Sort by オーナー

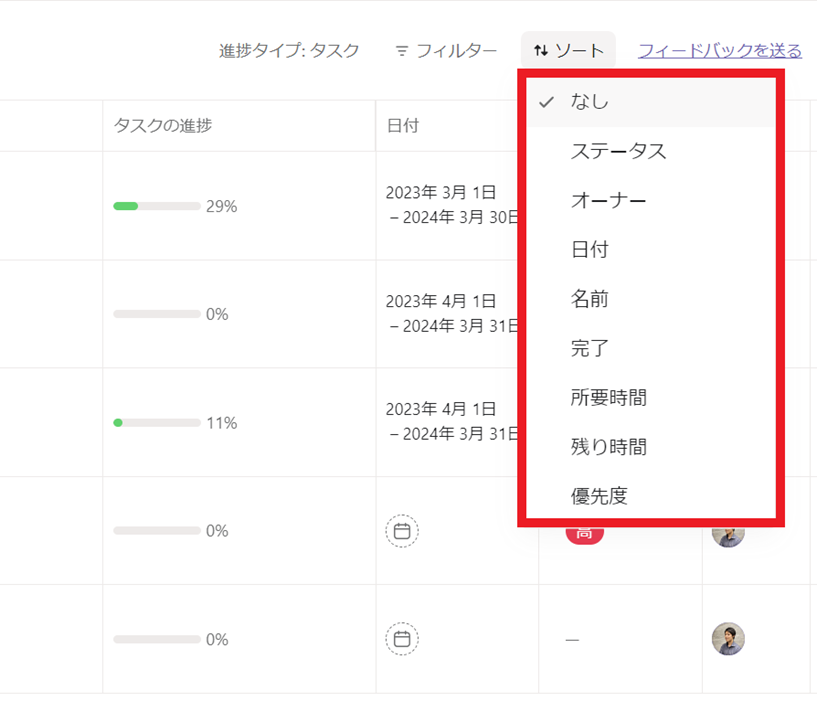click(608, 200)
